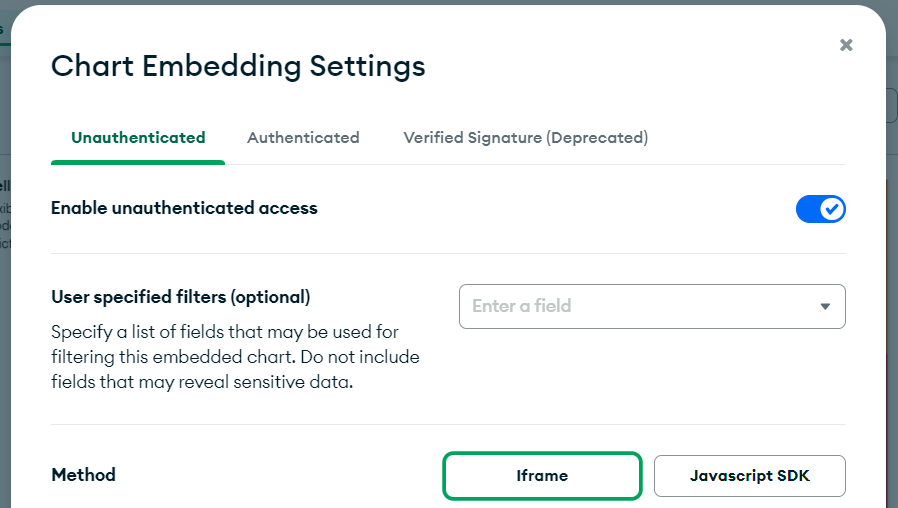The image size is (898, 508).
Task: Disable the unauthenticated access toggle
Action: click(x=820, y=209)
